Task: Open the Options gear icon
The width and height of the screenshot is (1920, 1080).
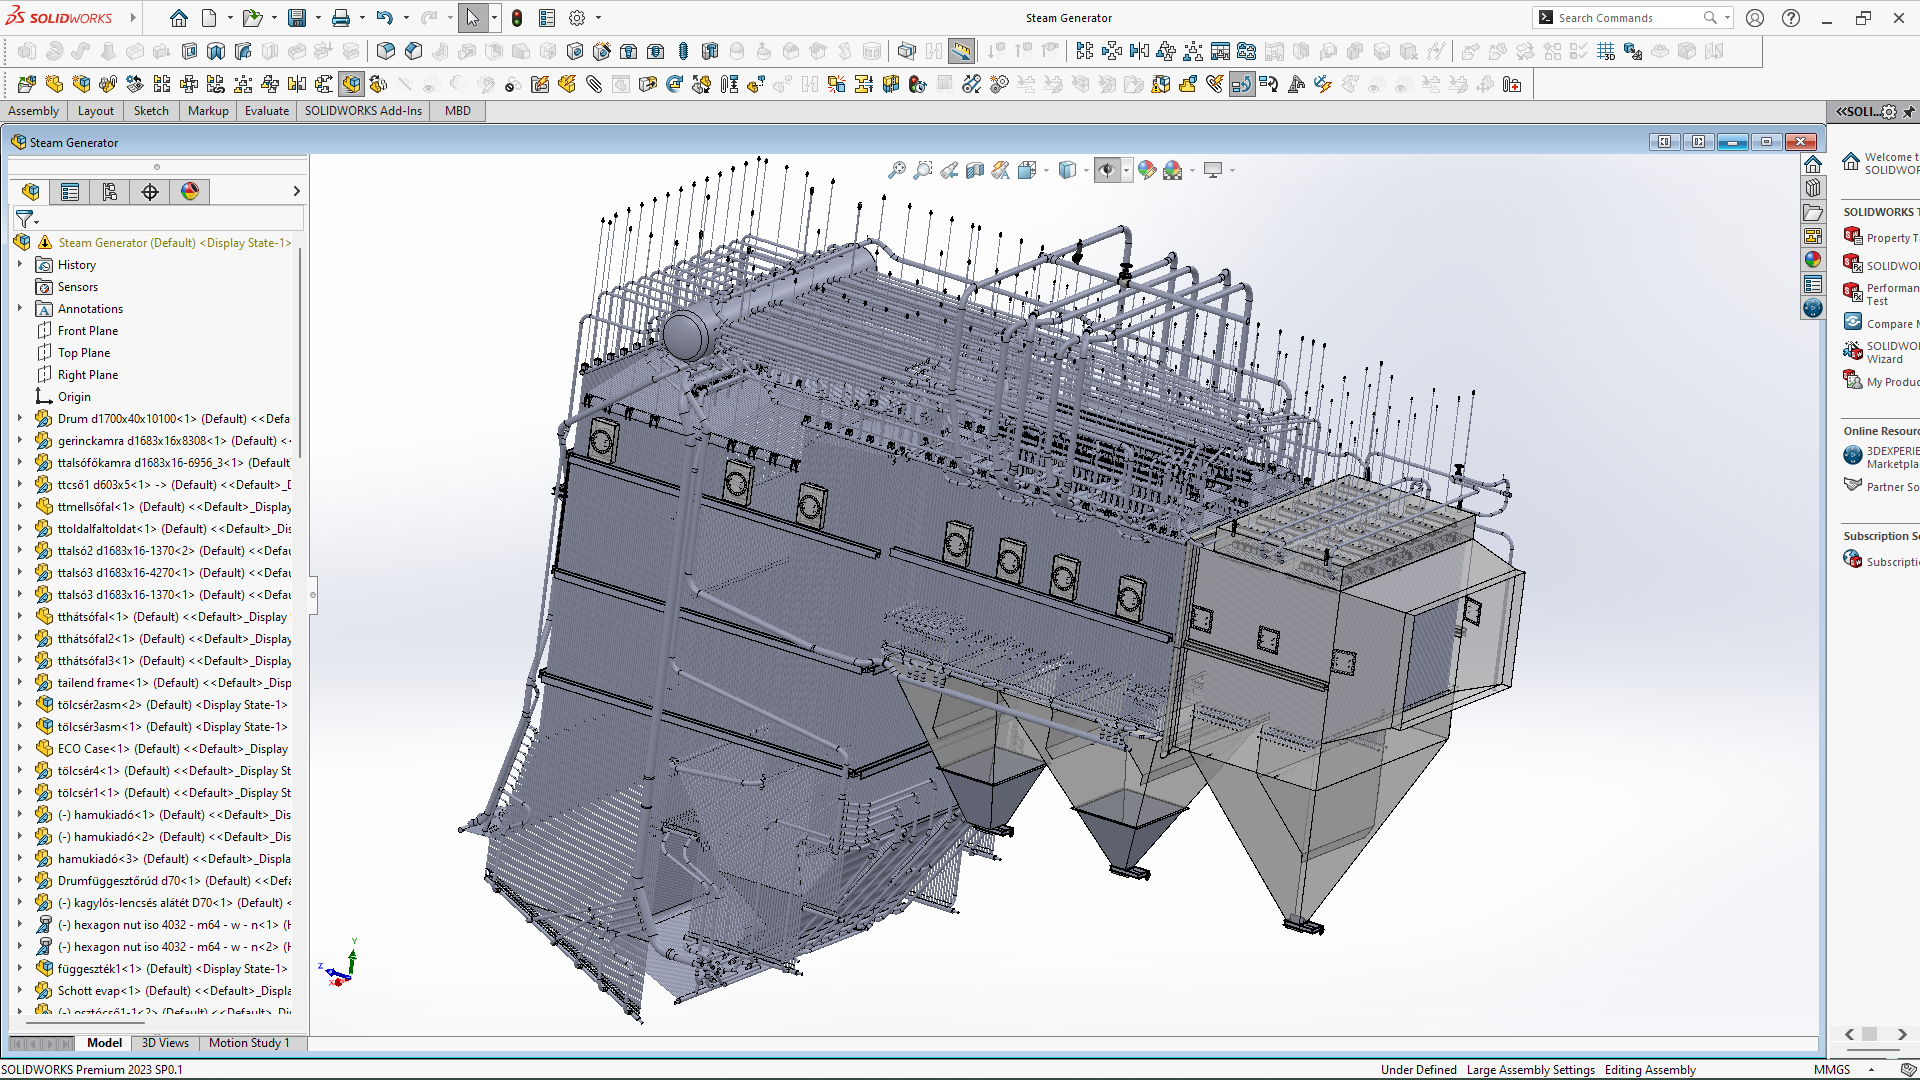Action: 577,18
